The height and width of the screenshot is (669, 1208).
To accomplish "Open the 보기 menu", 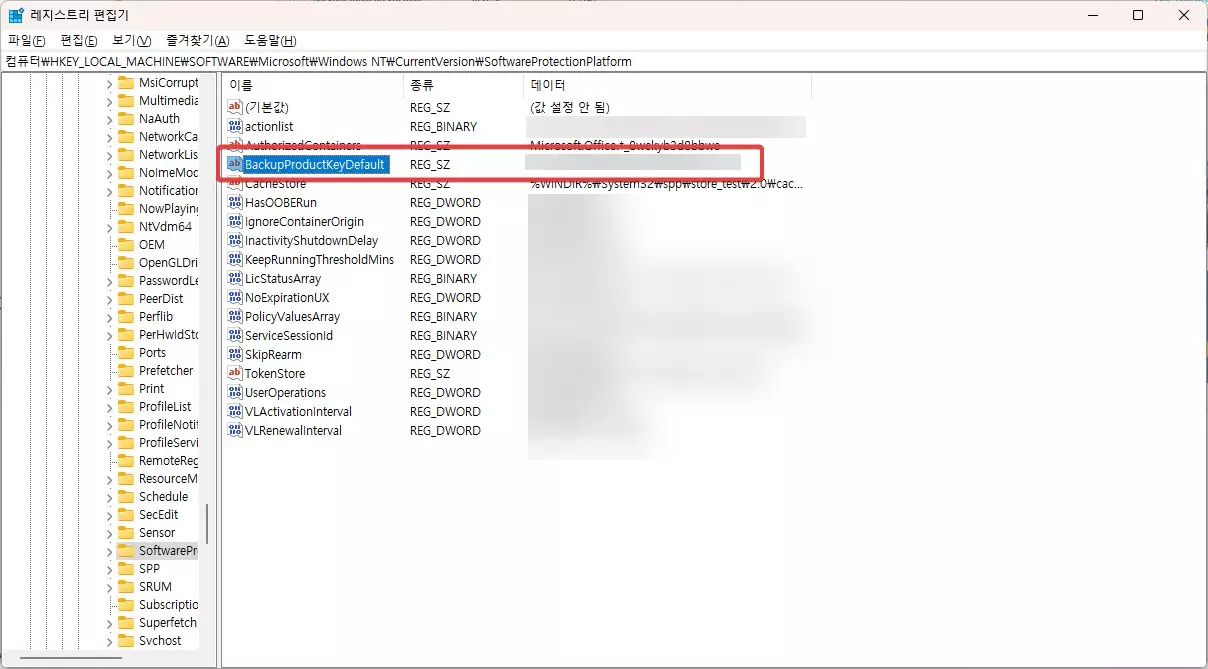I will [132, 40].
